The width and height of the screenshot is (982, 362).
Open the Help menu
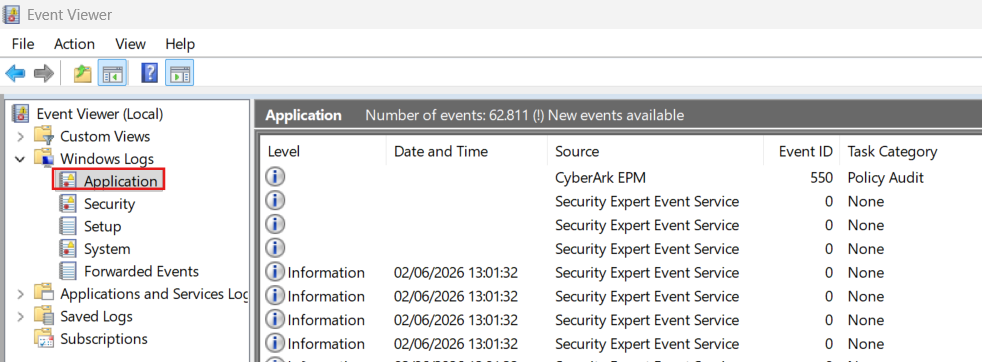tap(180, 44)
